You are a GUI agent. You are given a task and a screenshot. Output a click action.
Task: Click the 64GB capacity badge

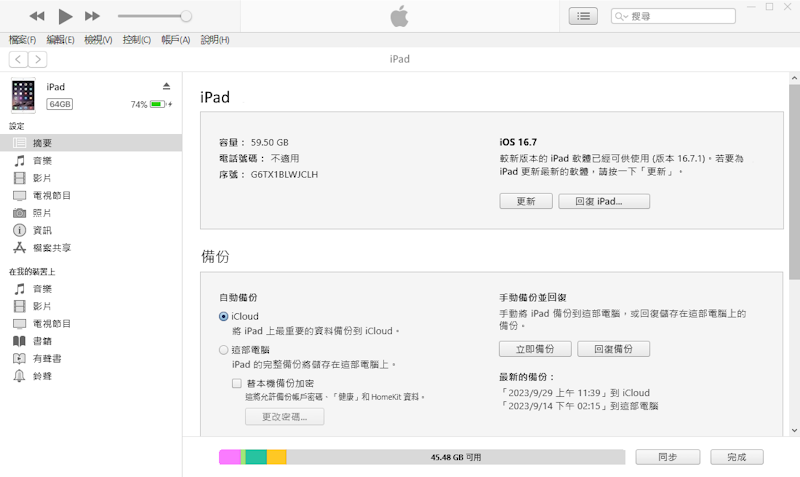60,104
